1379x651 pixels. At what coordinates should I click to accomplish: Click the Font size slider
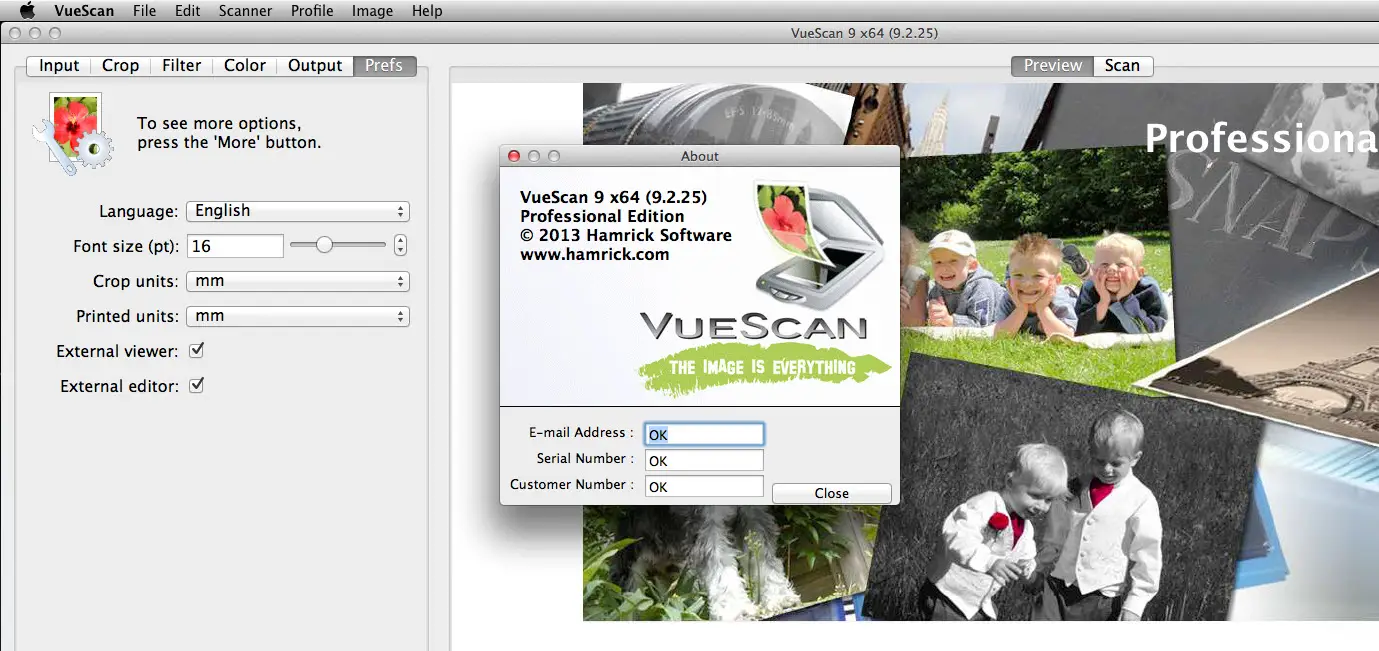338,245
